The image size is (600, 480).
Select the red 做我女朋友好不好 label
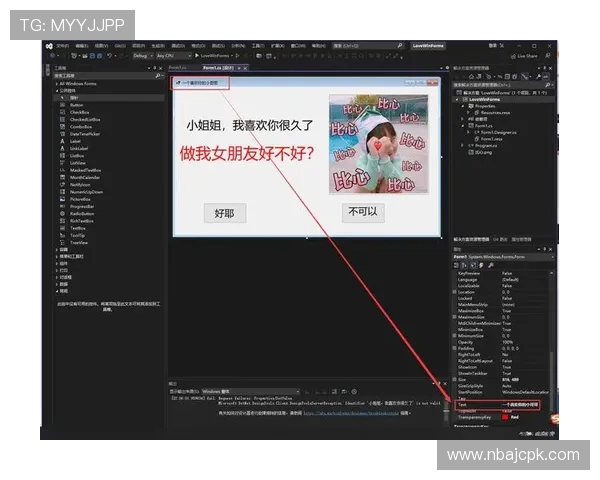tap(247, 153)
